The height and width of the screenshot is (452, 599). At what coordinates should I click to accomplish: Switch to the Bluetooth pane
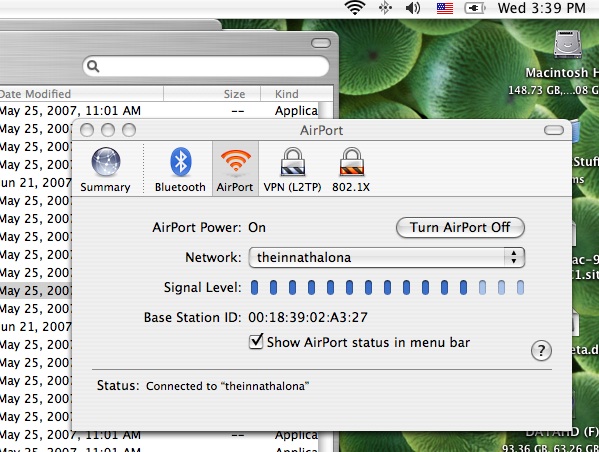point(180,169)
